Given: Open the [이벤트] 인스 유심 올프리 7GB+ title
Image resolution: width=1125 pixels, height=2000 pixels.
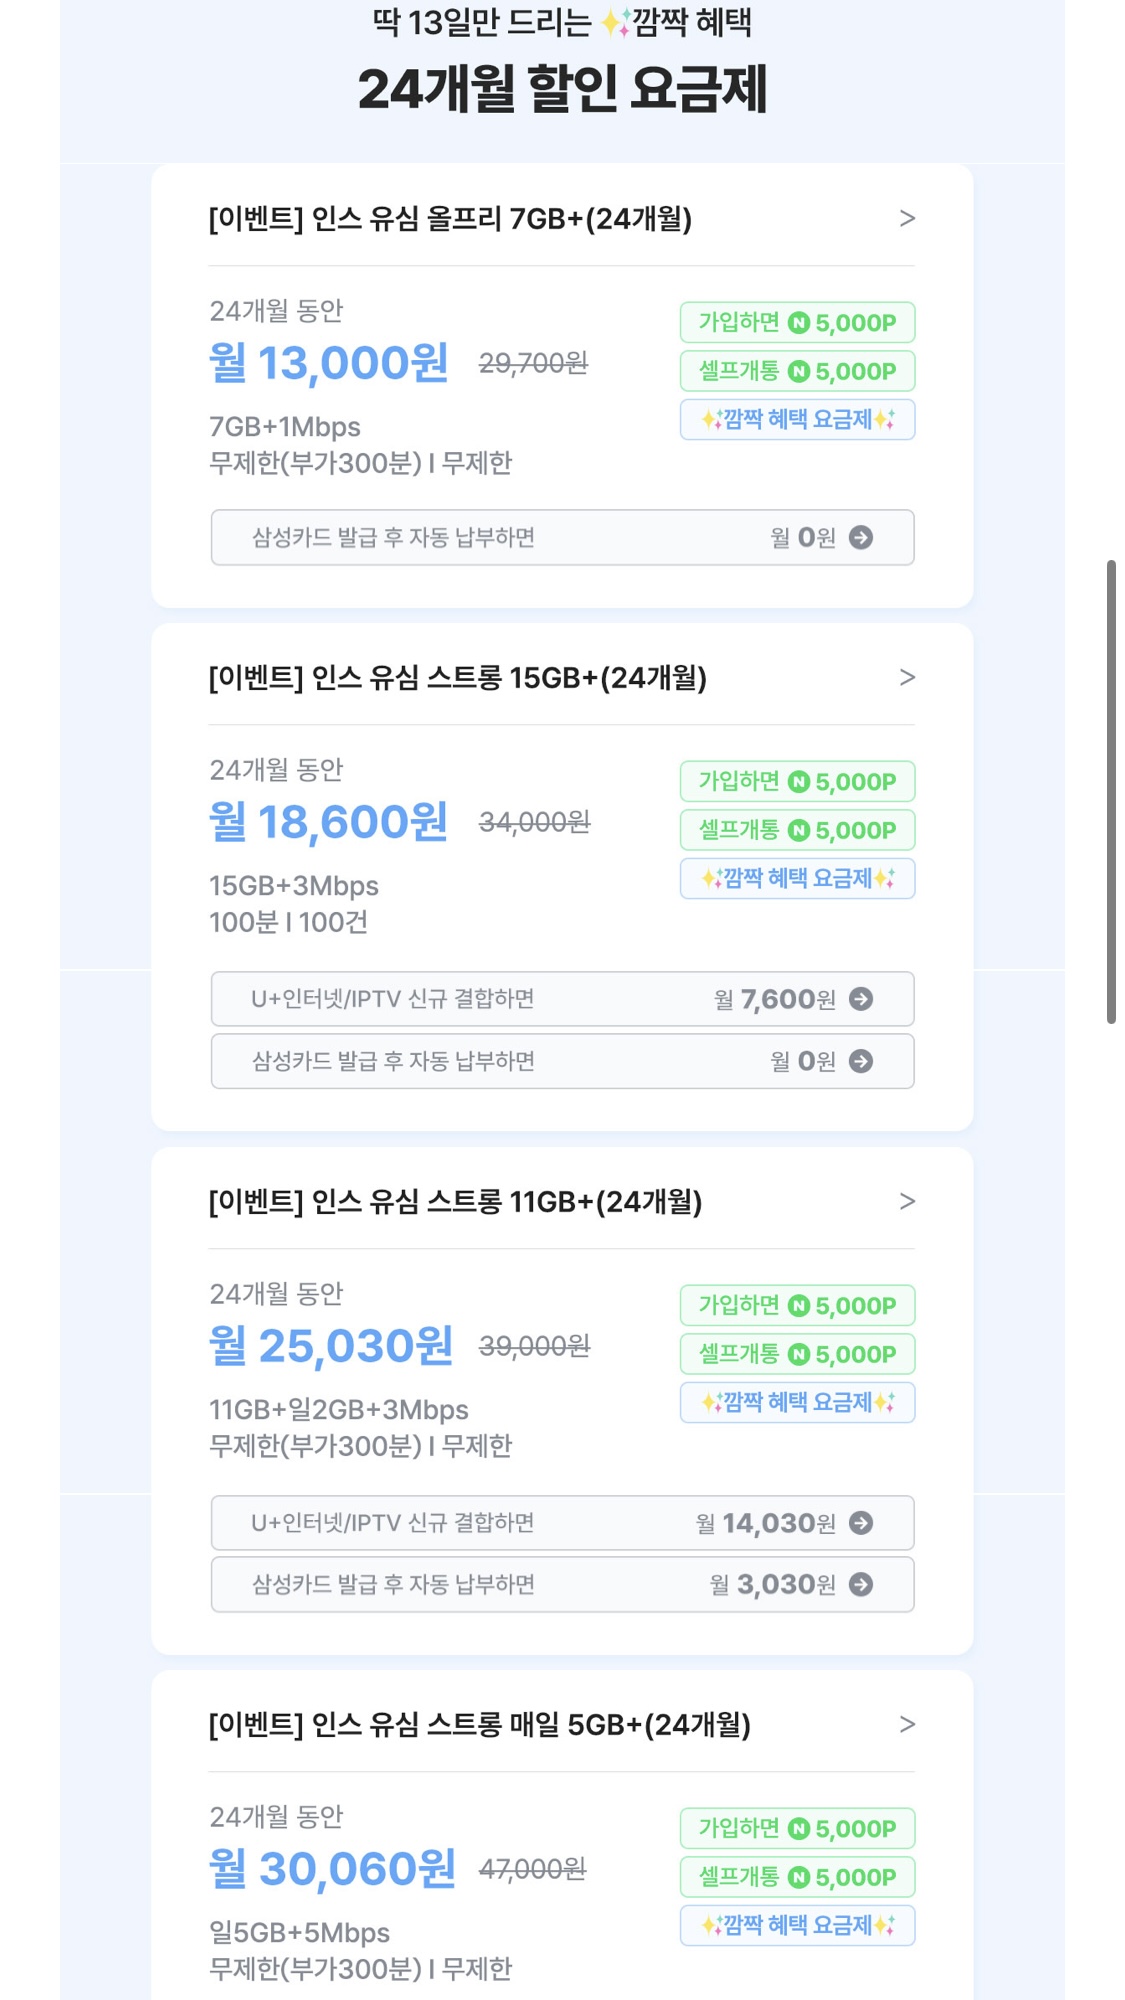Looking at the screenshot, I should (x=450, y=218).
